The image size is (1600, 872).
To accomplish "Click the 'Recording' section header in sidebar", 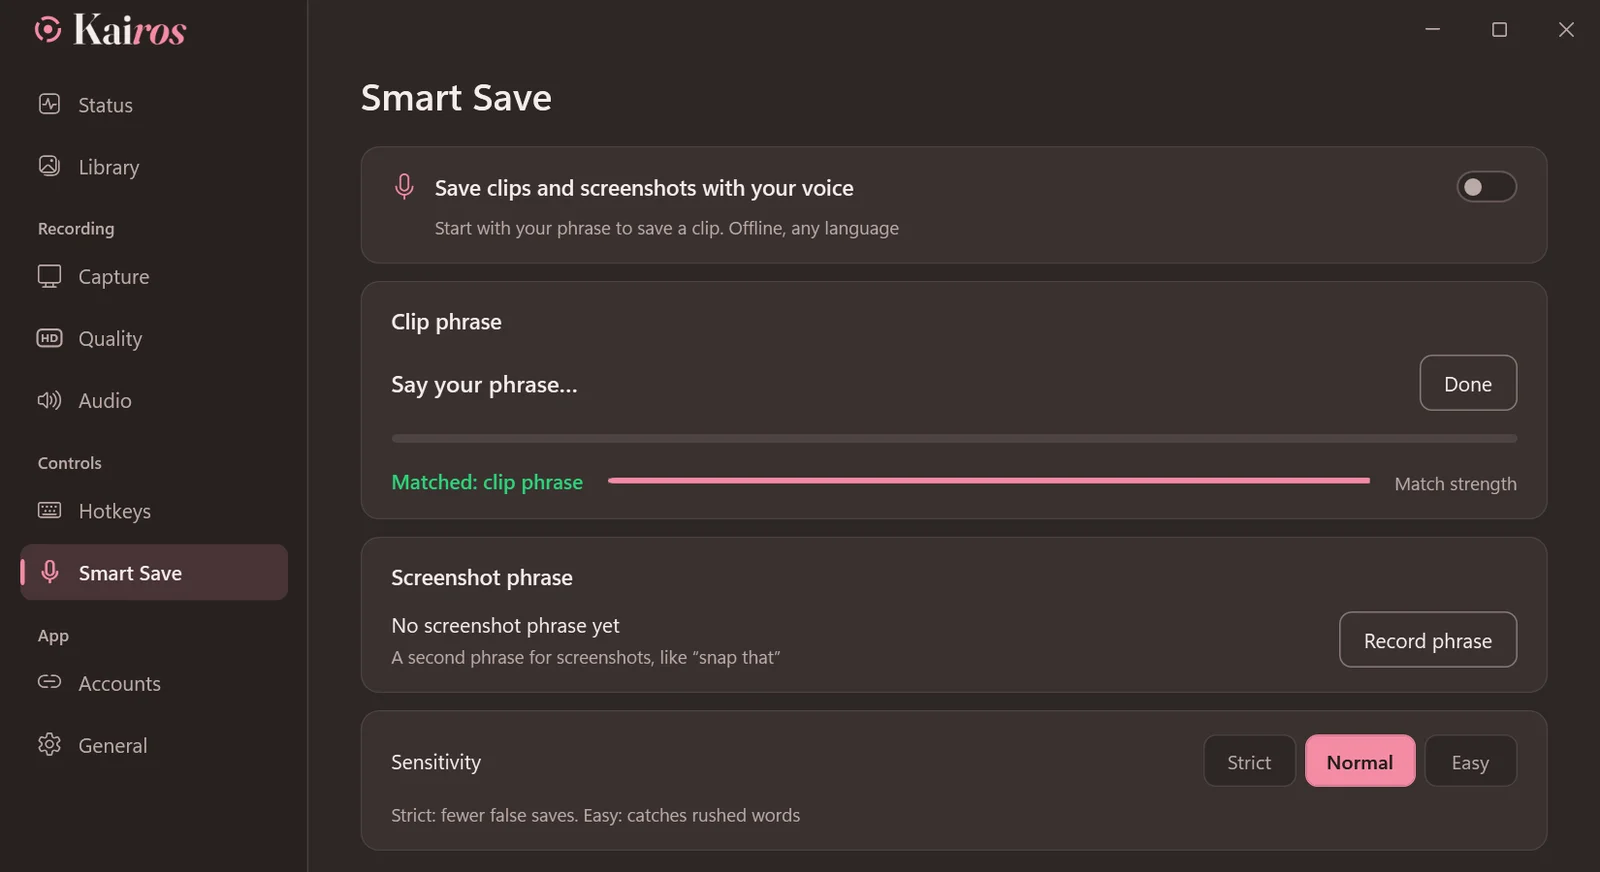I will (x=76, y=229).
